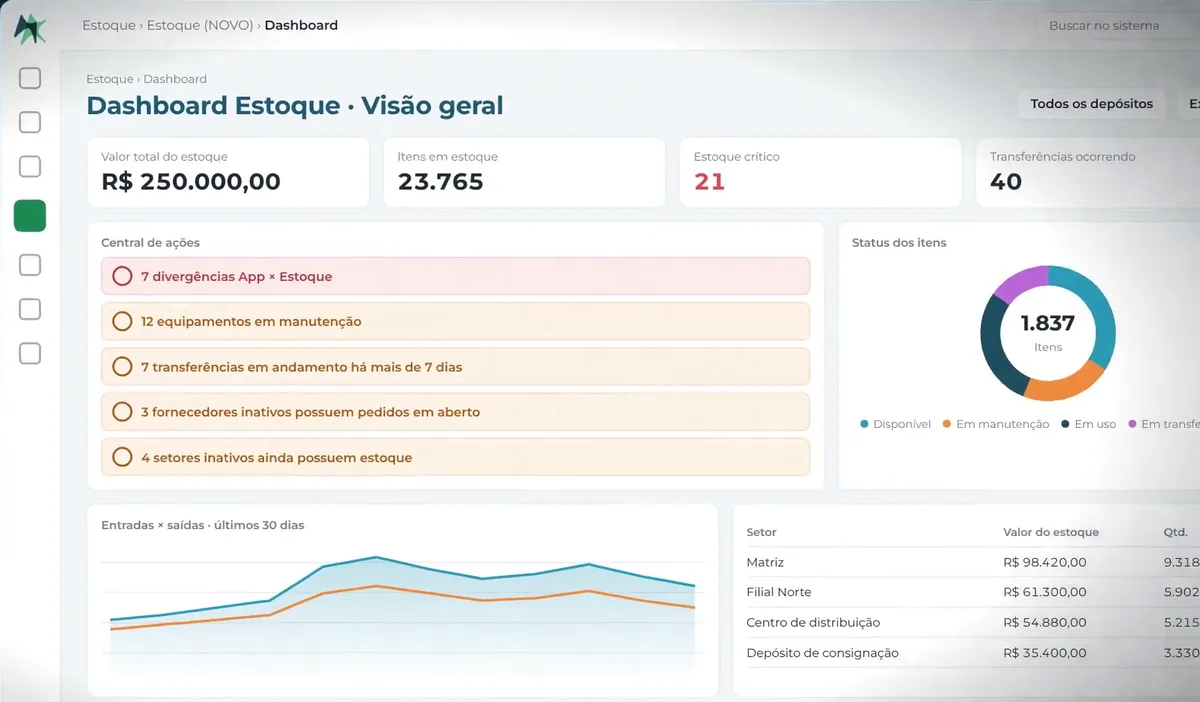1200x702 pixels.
Task: Select the Filial Norte table row
Action: [973, 592]
